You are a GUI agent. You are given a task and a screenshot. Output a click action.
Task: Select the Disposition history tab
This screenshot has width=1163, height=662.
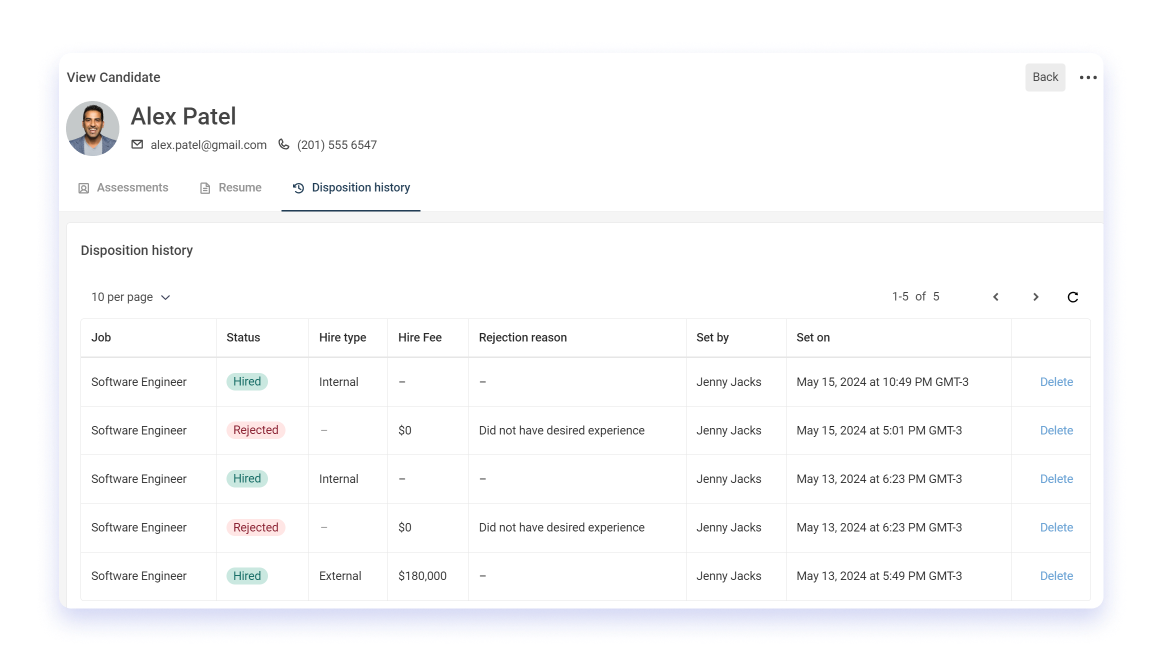tap(351, 188)
